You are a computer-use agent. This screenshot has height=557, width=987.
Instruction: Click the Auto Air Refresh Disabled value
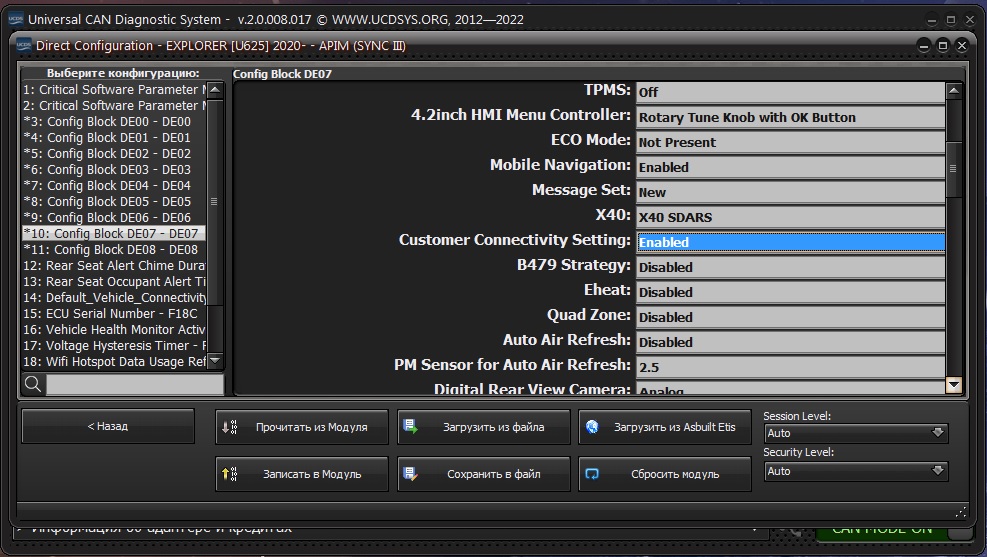tap(790, 342)
